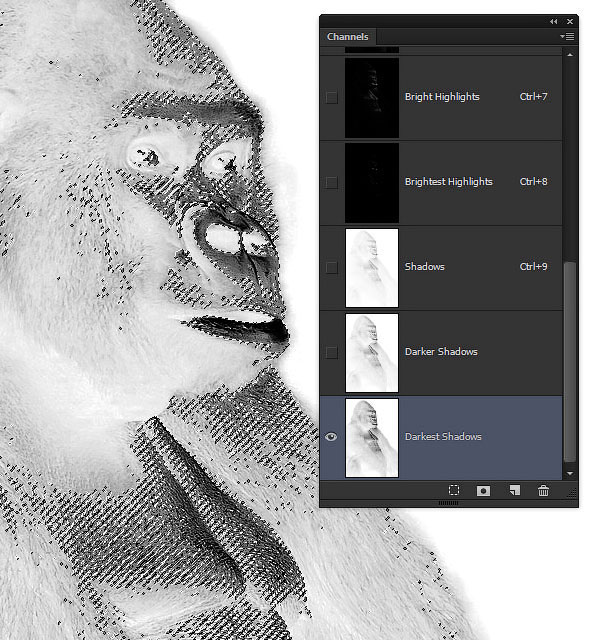Show the Darker Shadows channel
The image size is (600, 640).
point(331,352)
